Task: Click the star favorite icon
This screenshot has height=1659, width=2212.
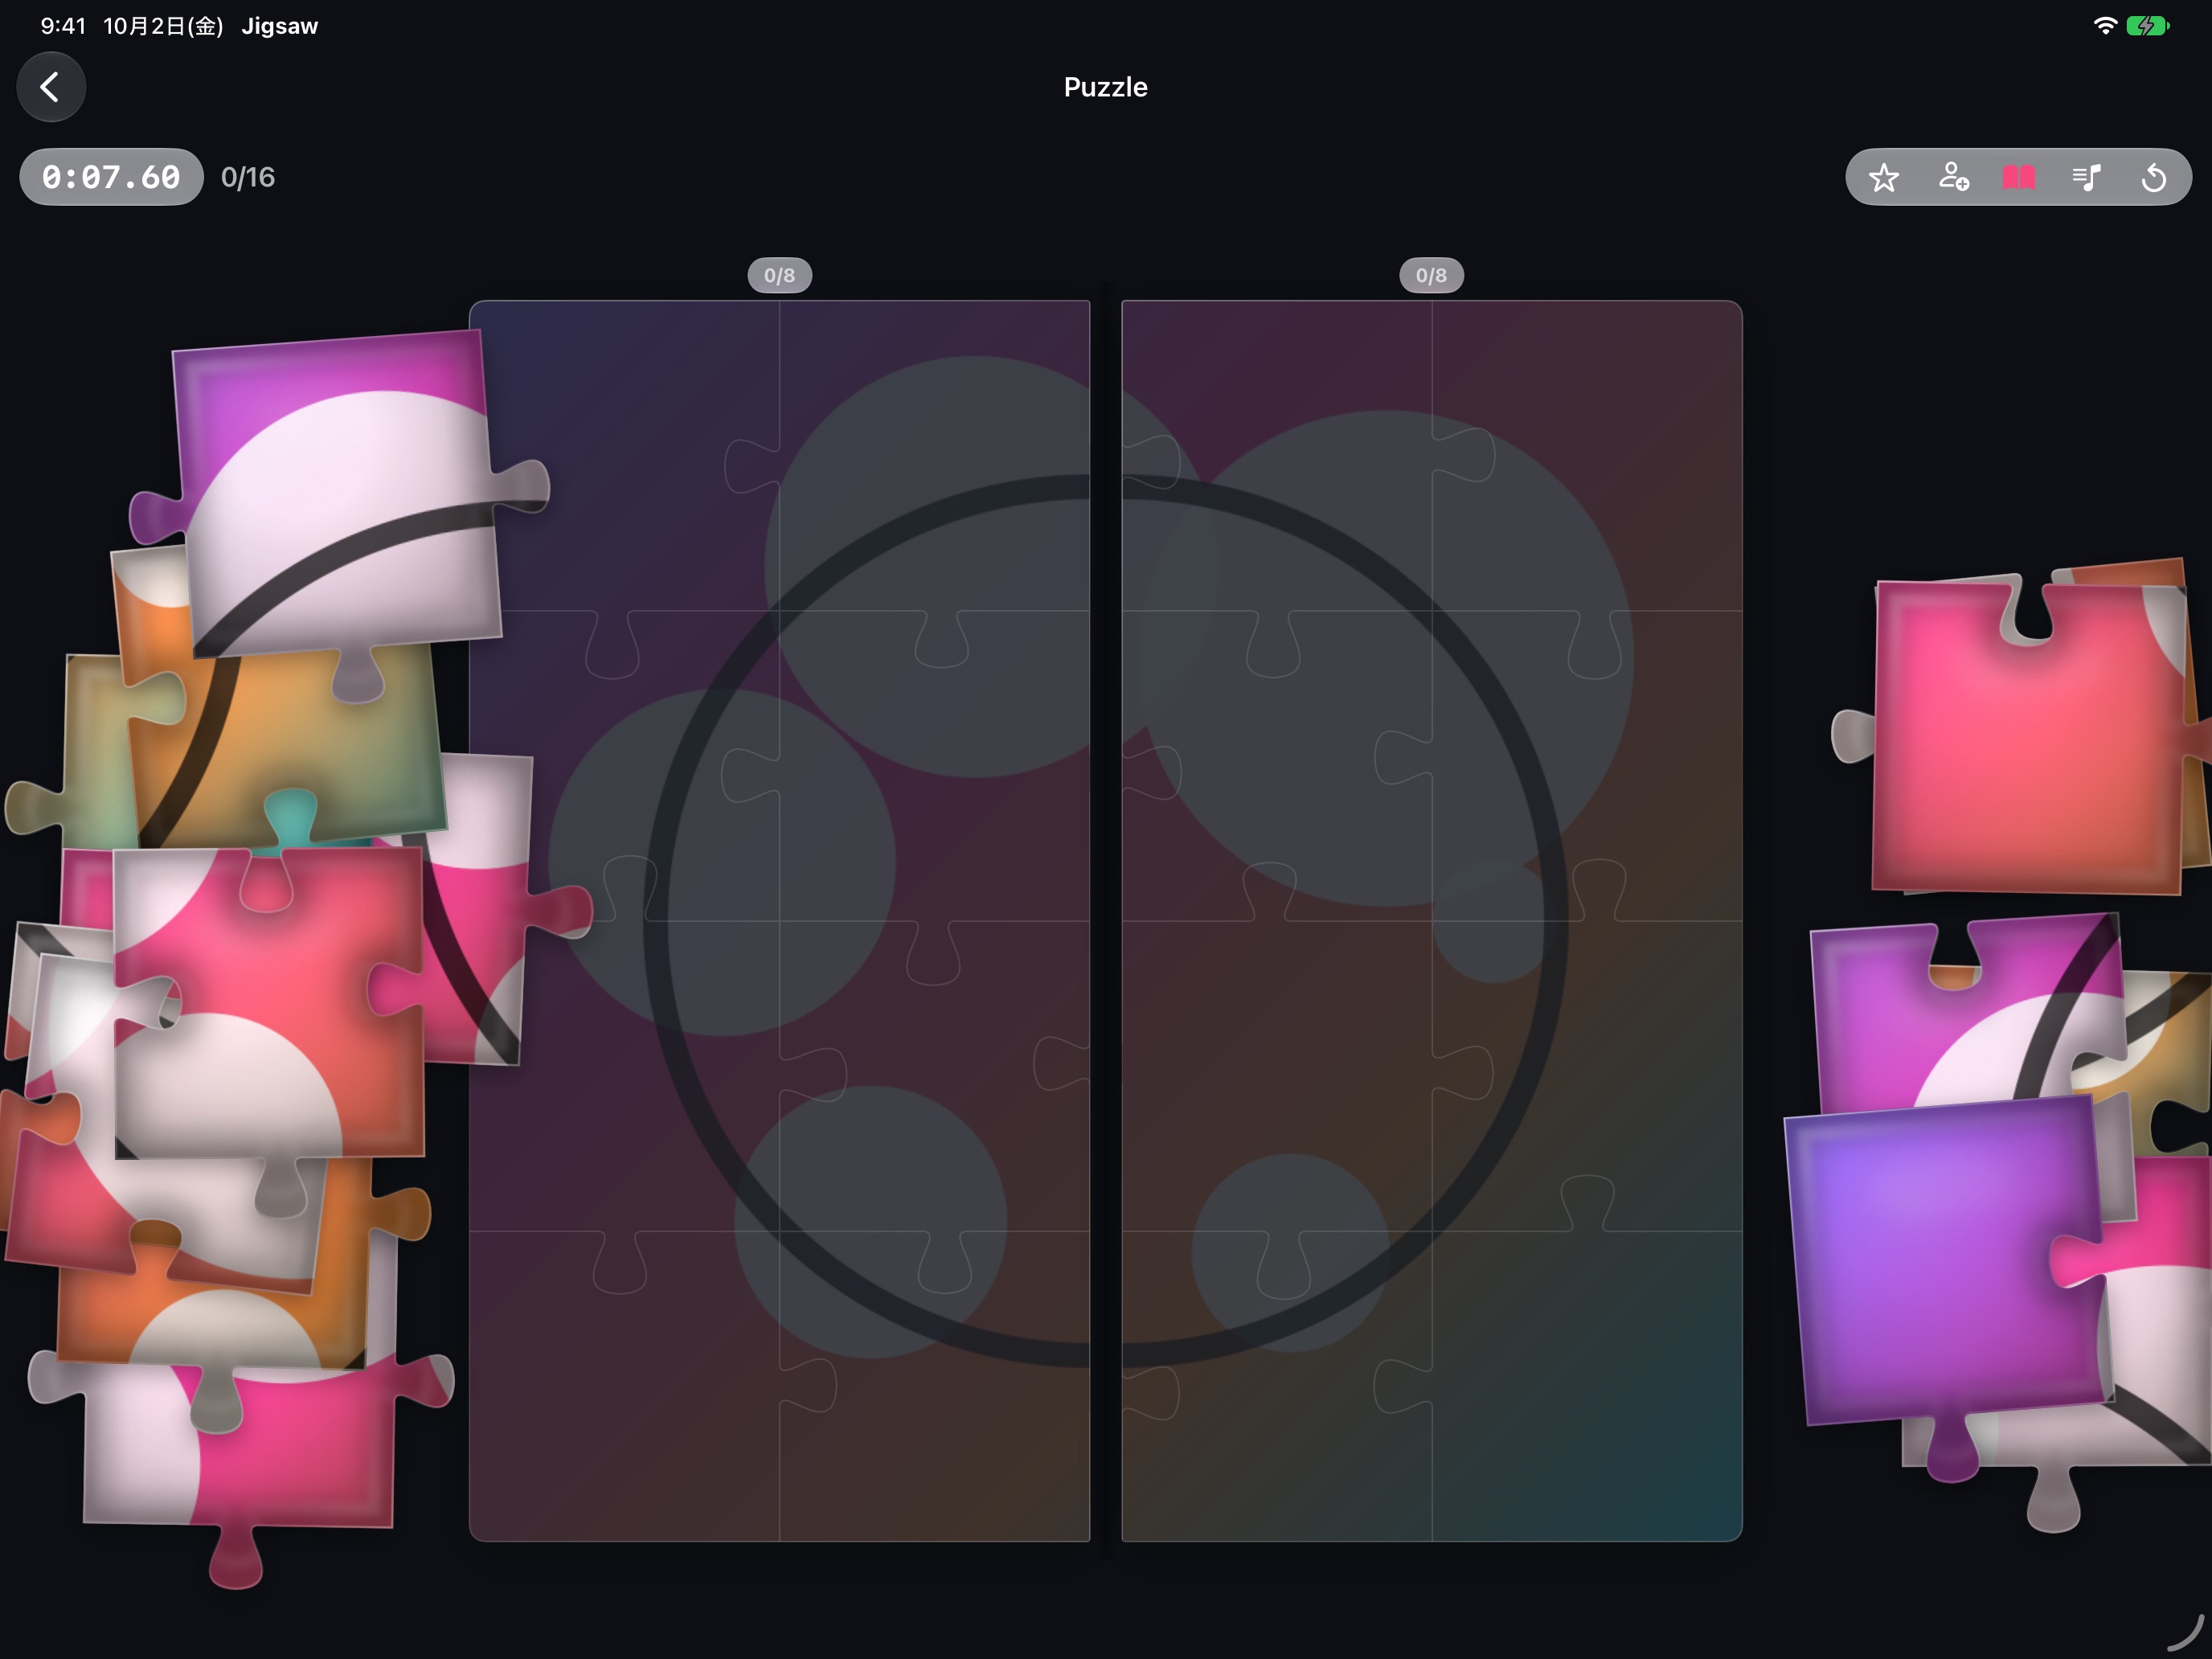Action: pyautogui.click(x=1884, y=178)
